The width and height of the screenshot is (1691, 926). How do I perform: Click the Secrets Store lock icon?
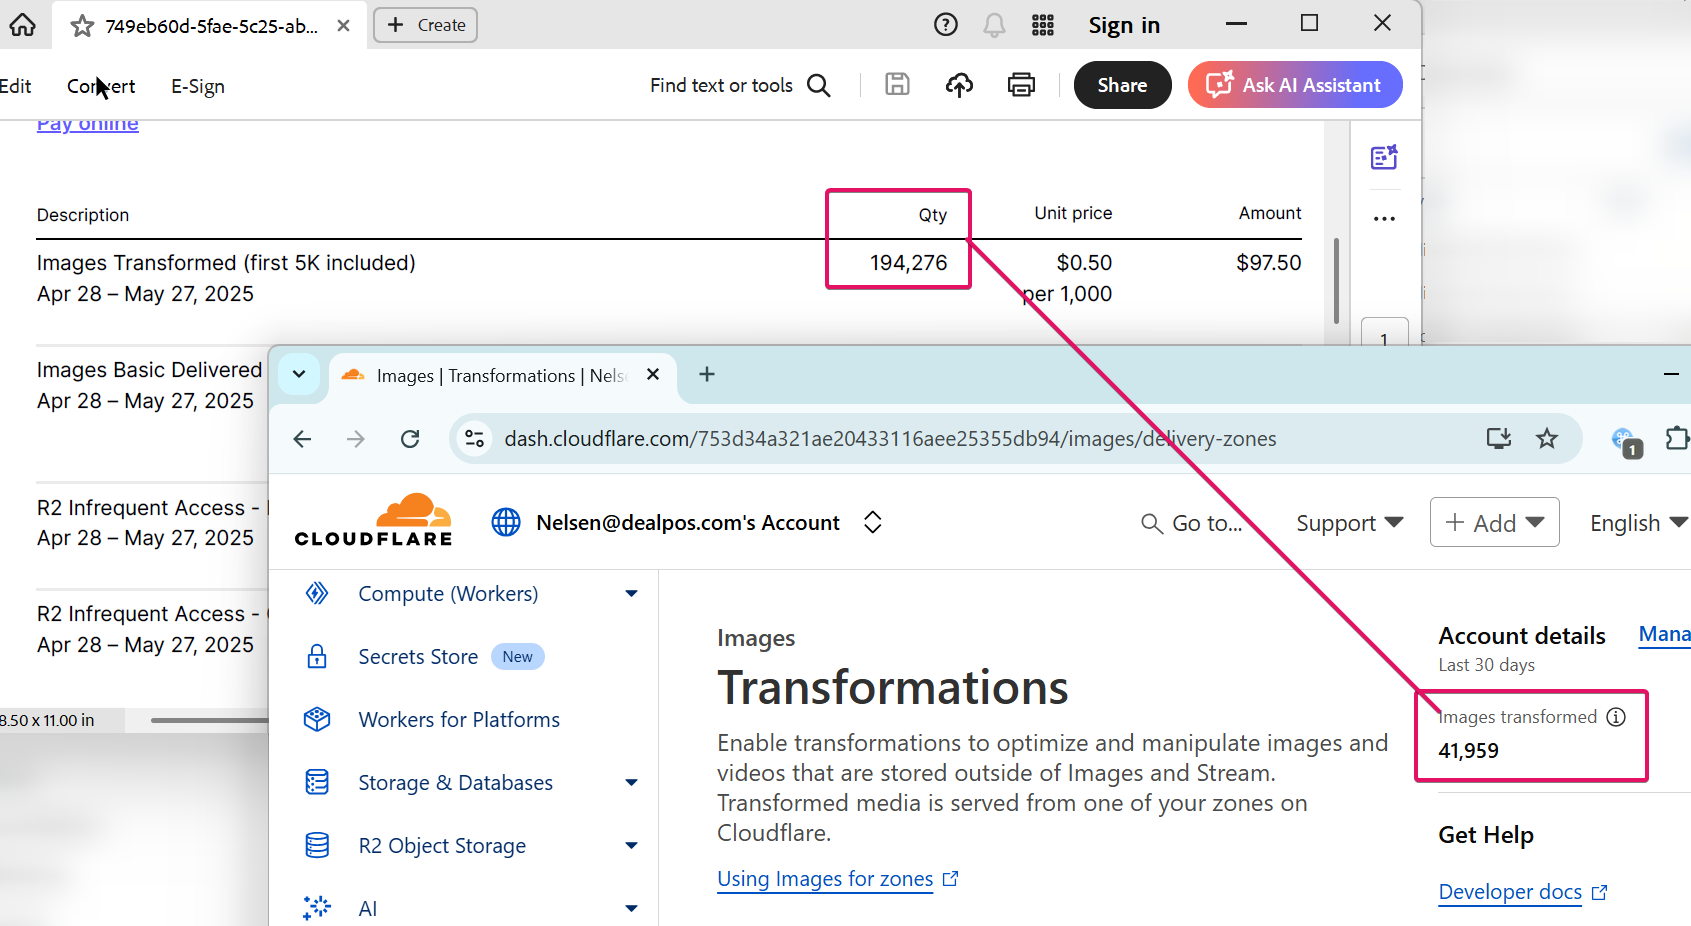pos(317,657)
